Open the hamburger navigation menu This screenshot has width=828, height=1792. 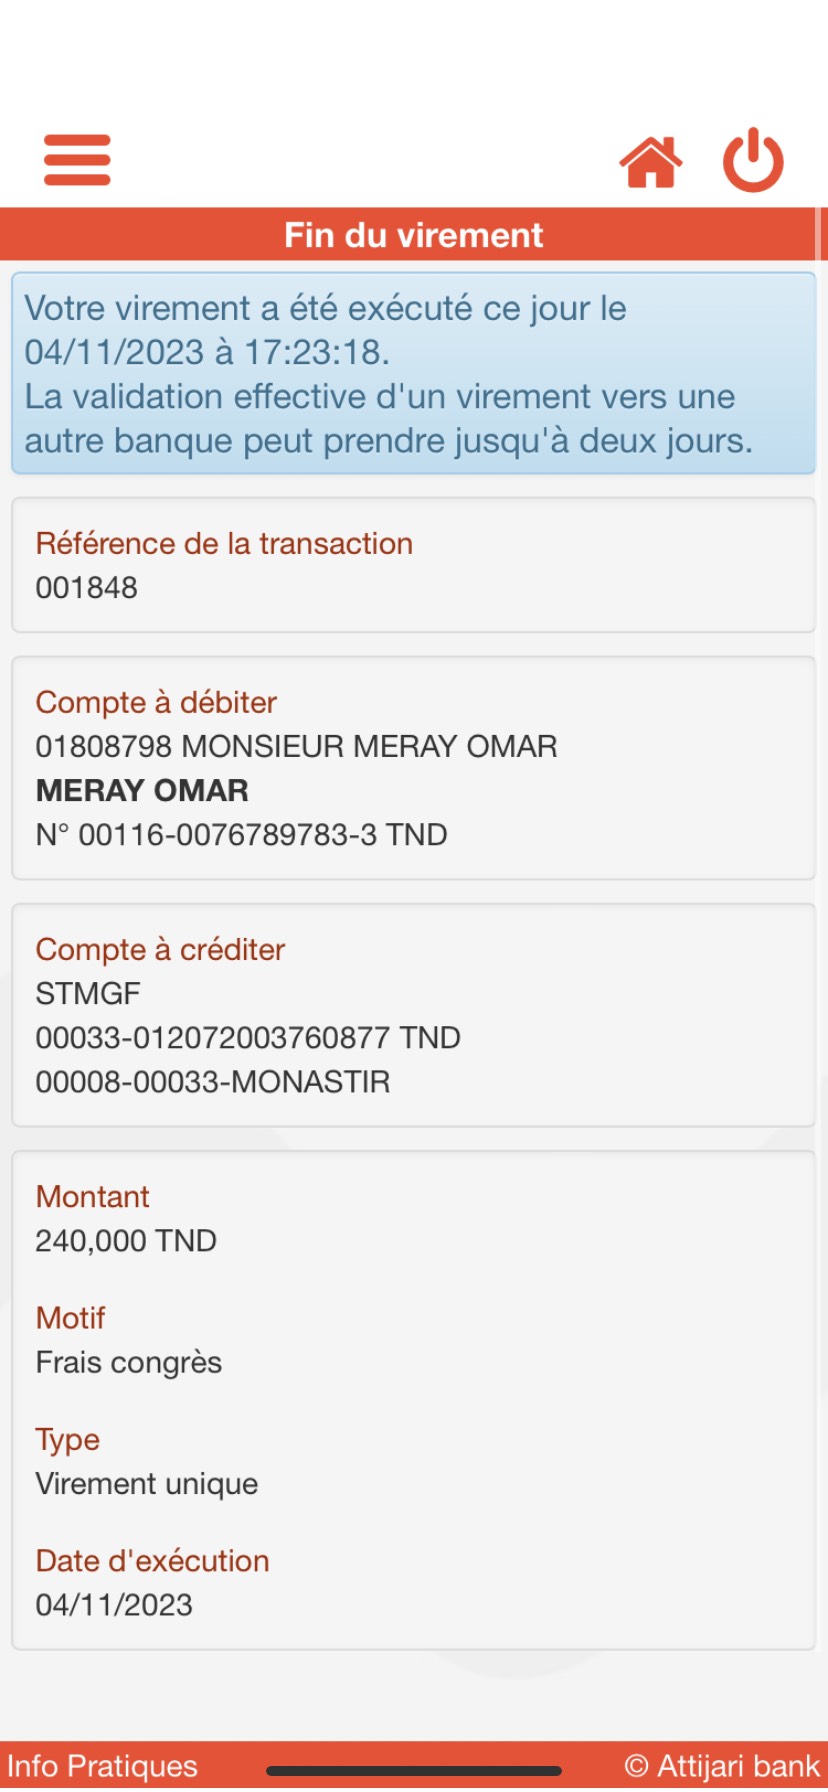[77, 160]
